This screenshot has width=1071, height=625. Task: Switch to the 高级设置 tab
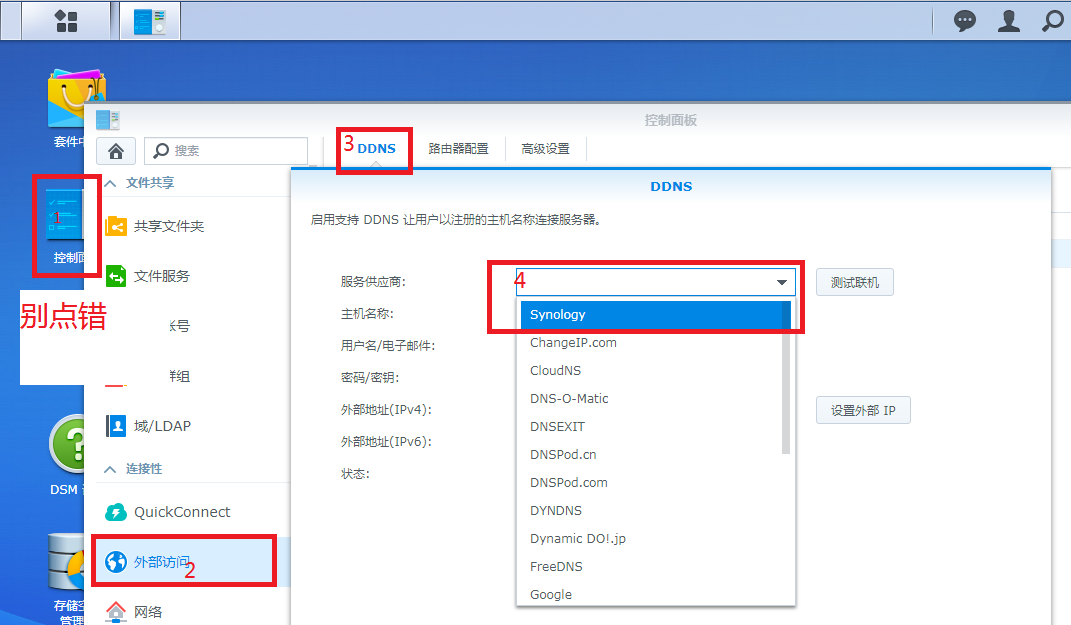click(x=545, y=148)
